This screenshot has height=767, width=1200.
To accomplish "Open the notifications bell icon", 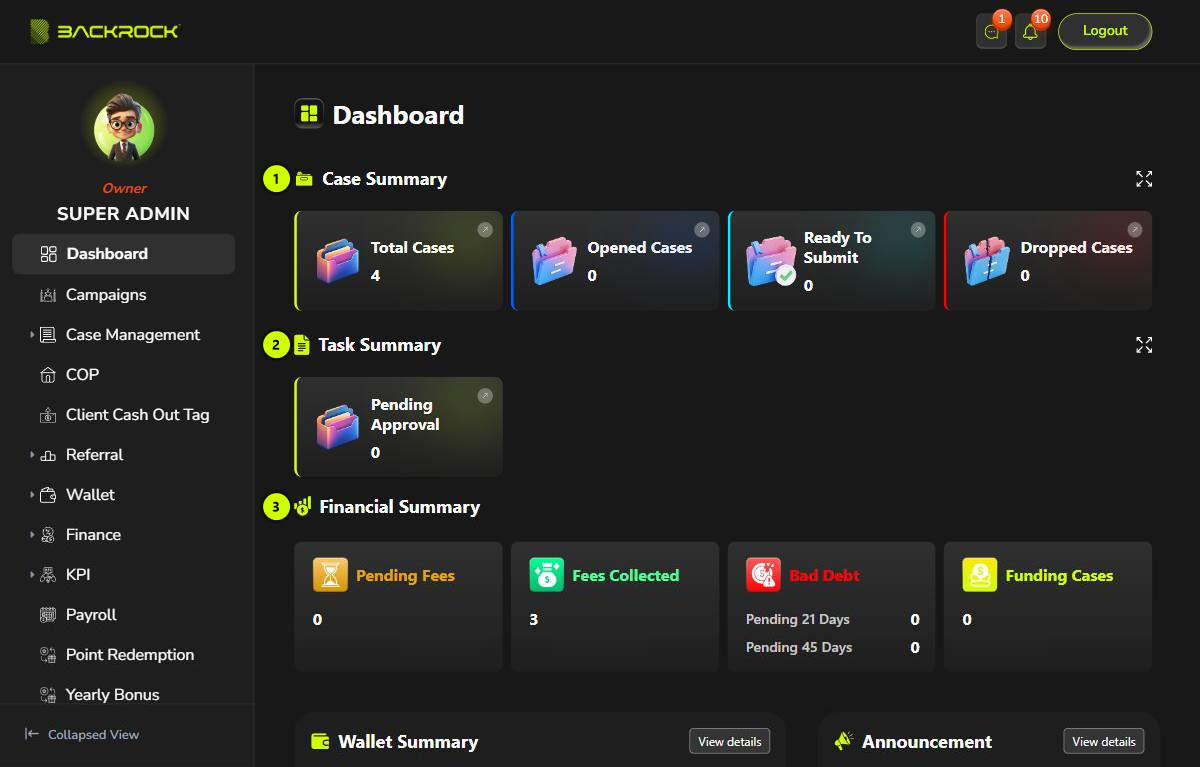I will click(x=1030, y=31).
